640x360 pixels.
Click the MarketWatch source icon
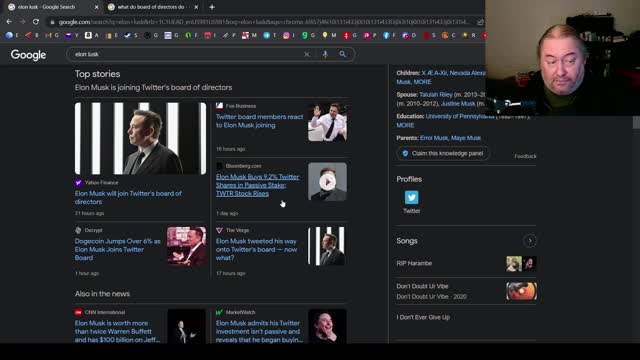(219, 312)
